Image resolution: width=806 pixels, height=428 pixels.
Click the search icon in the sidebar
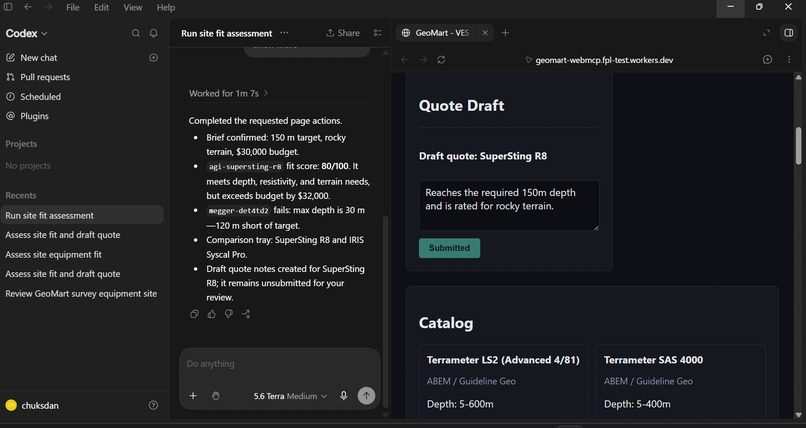(136, 33)
